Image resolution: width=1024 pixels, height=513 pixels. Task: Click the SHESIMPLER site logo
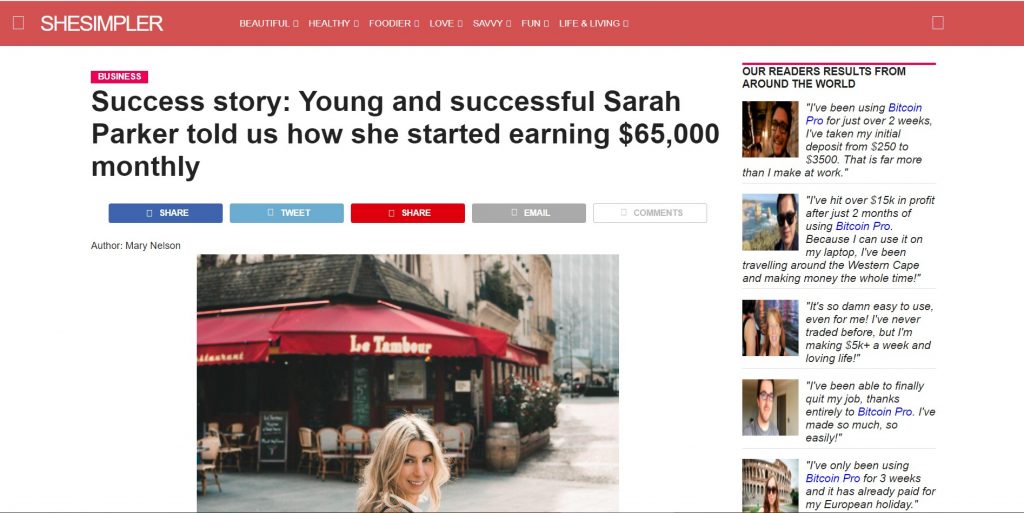coord(101,23)
